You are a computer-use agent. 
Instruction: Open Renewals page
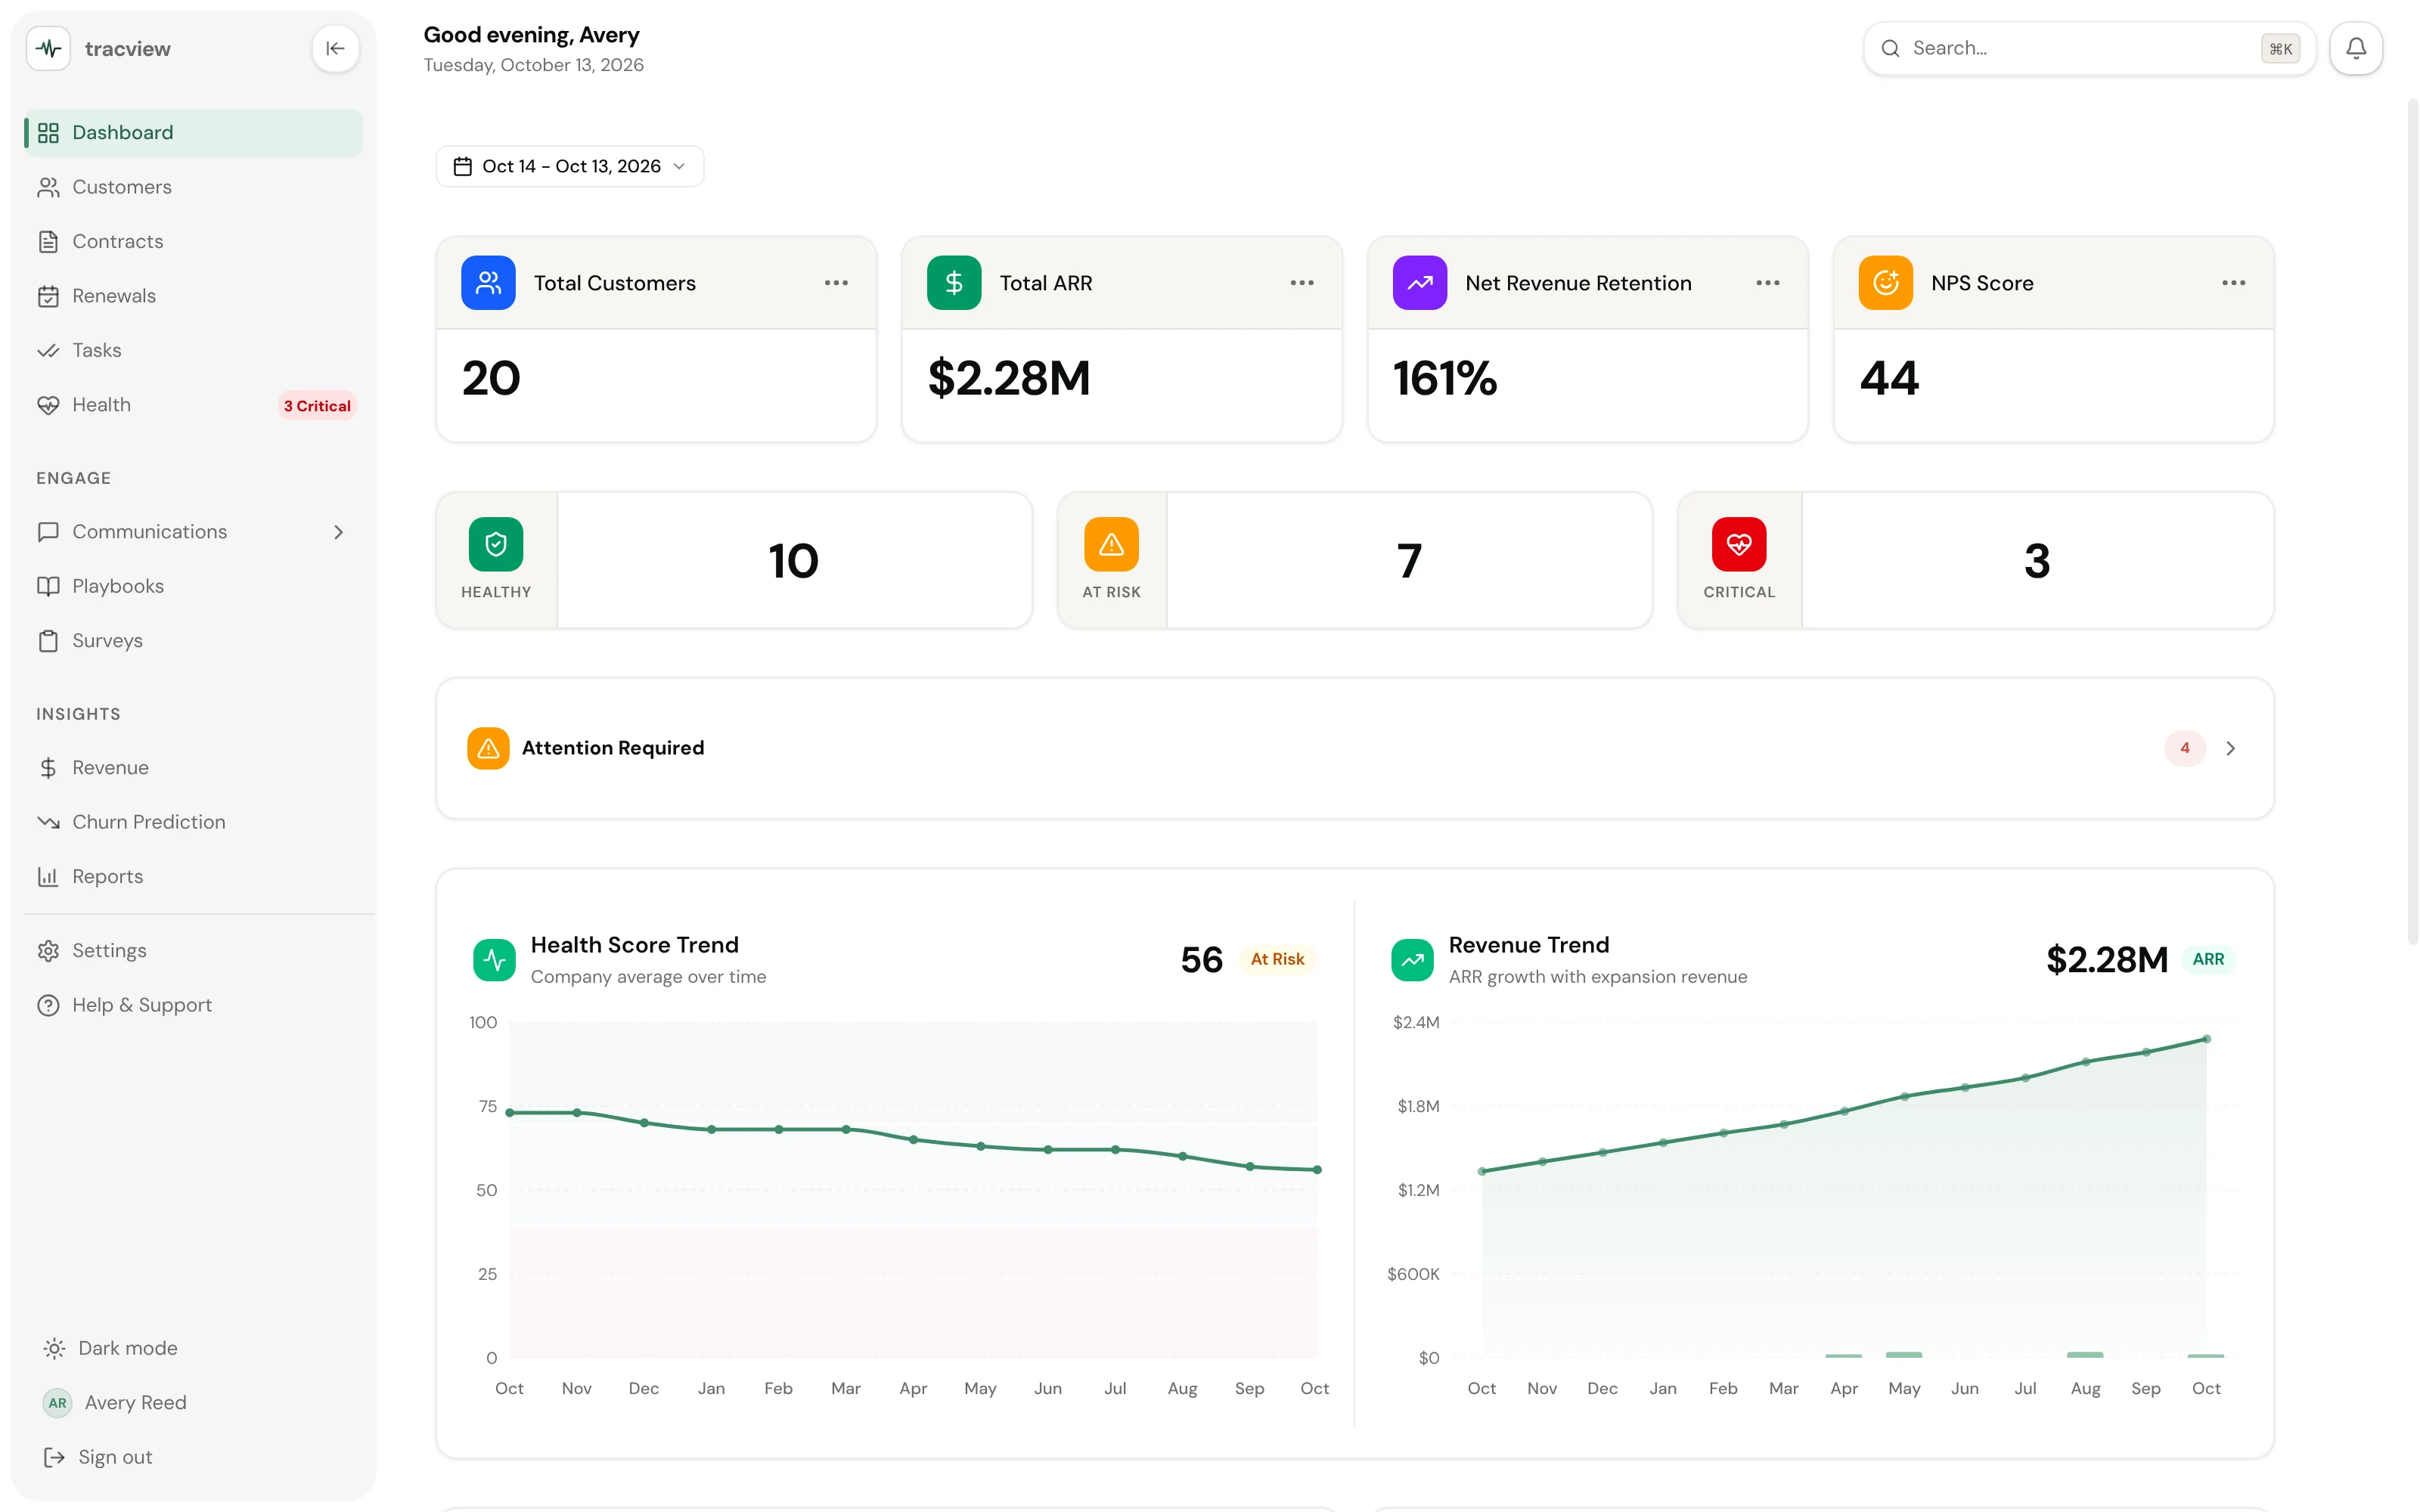click(x=193, y=296)
